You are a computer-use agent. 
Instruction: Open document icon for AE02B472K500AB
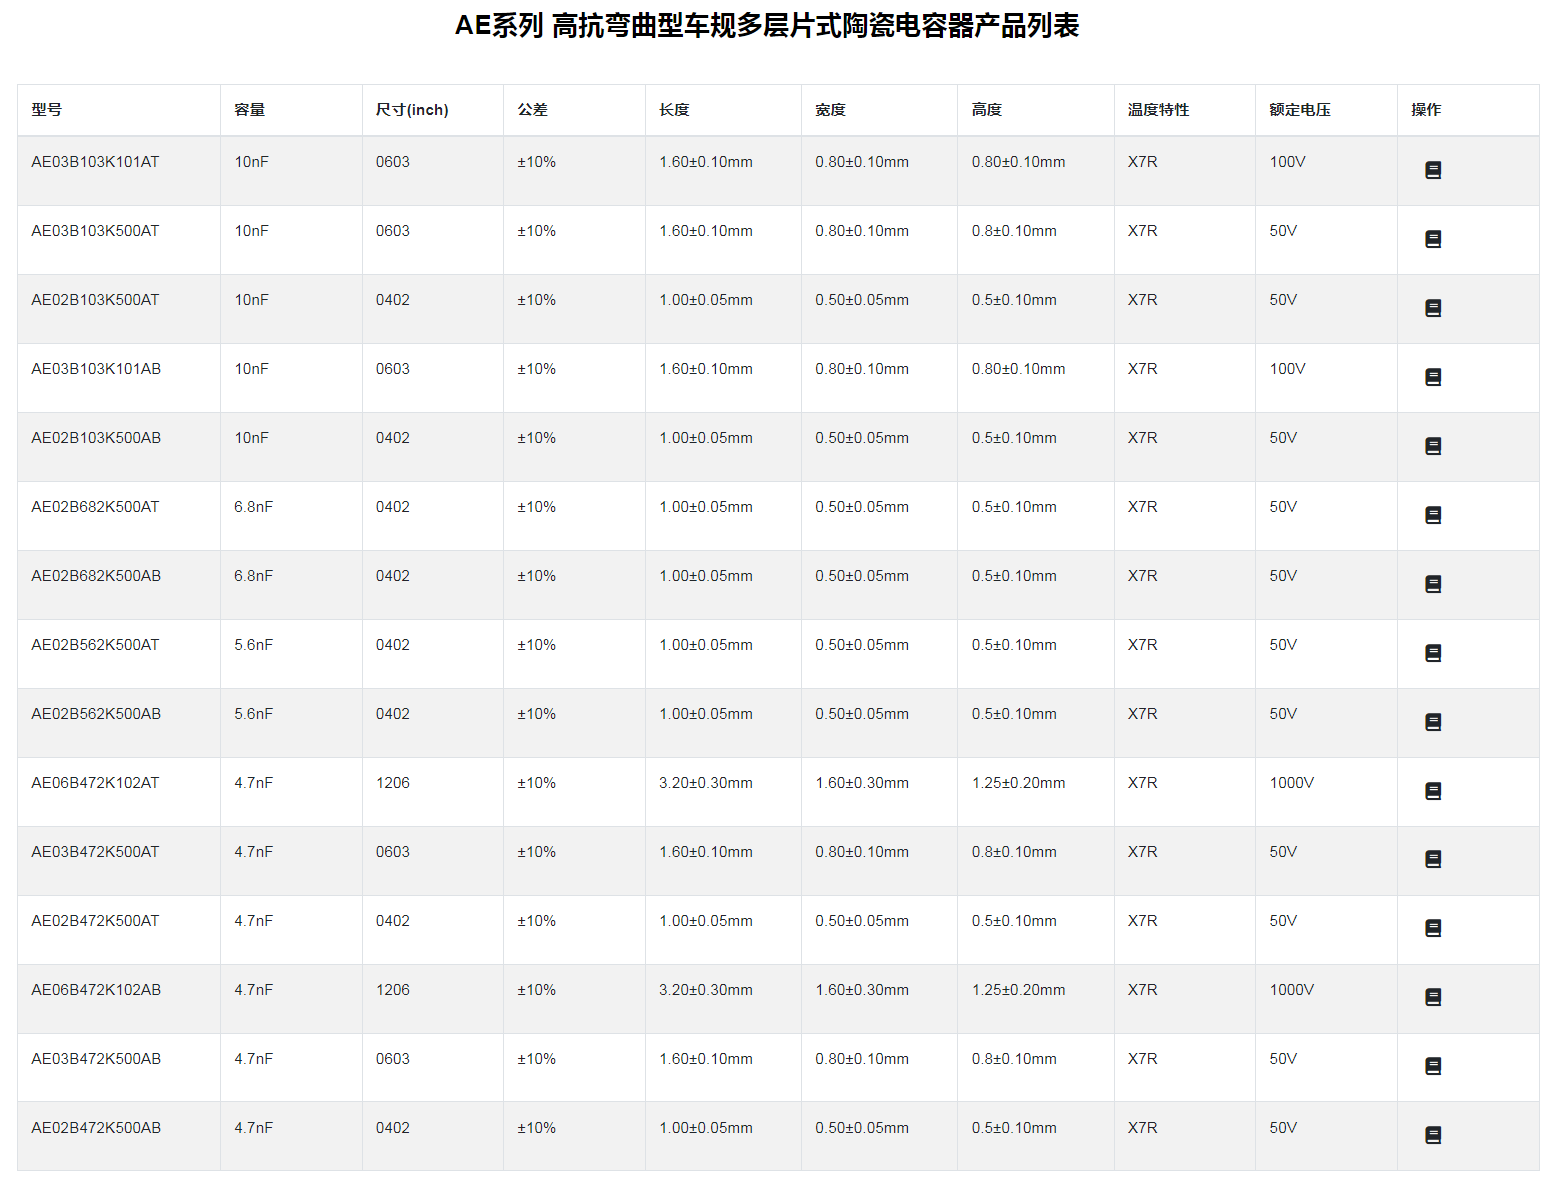(x=1432, y=1135)
